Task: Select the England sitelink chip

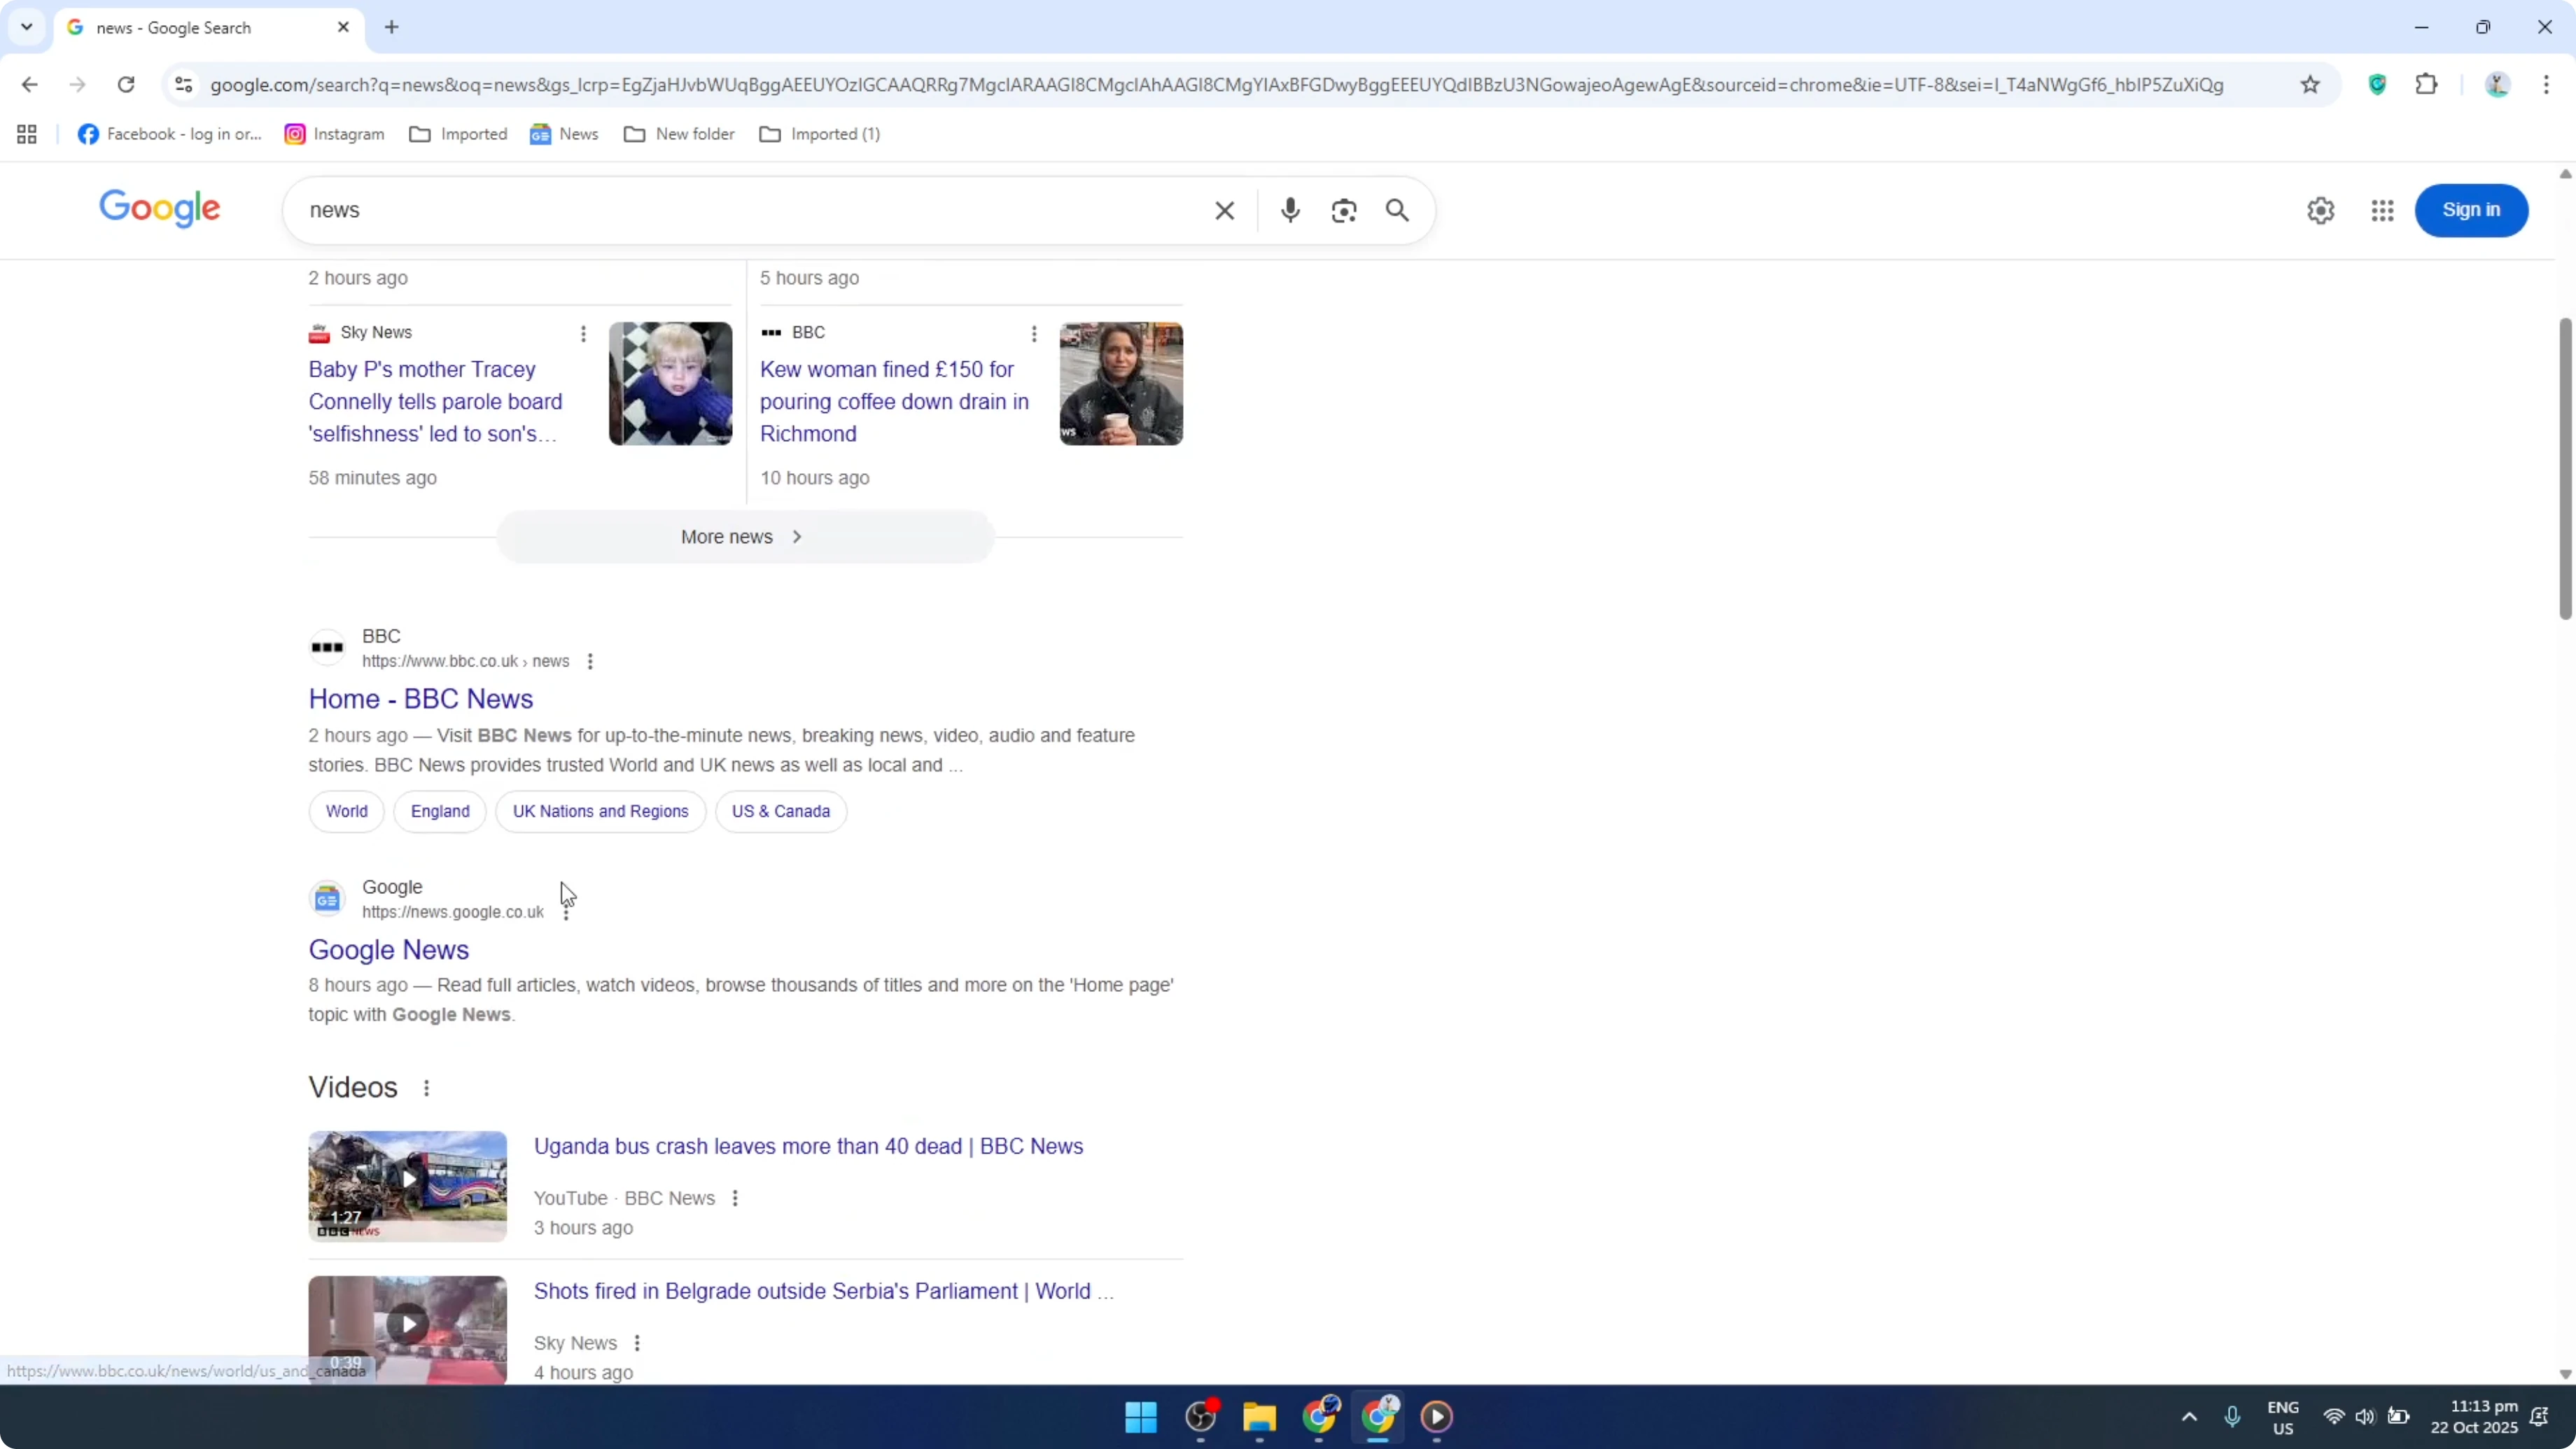Action: 440,811
